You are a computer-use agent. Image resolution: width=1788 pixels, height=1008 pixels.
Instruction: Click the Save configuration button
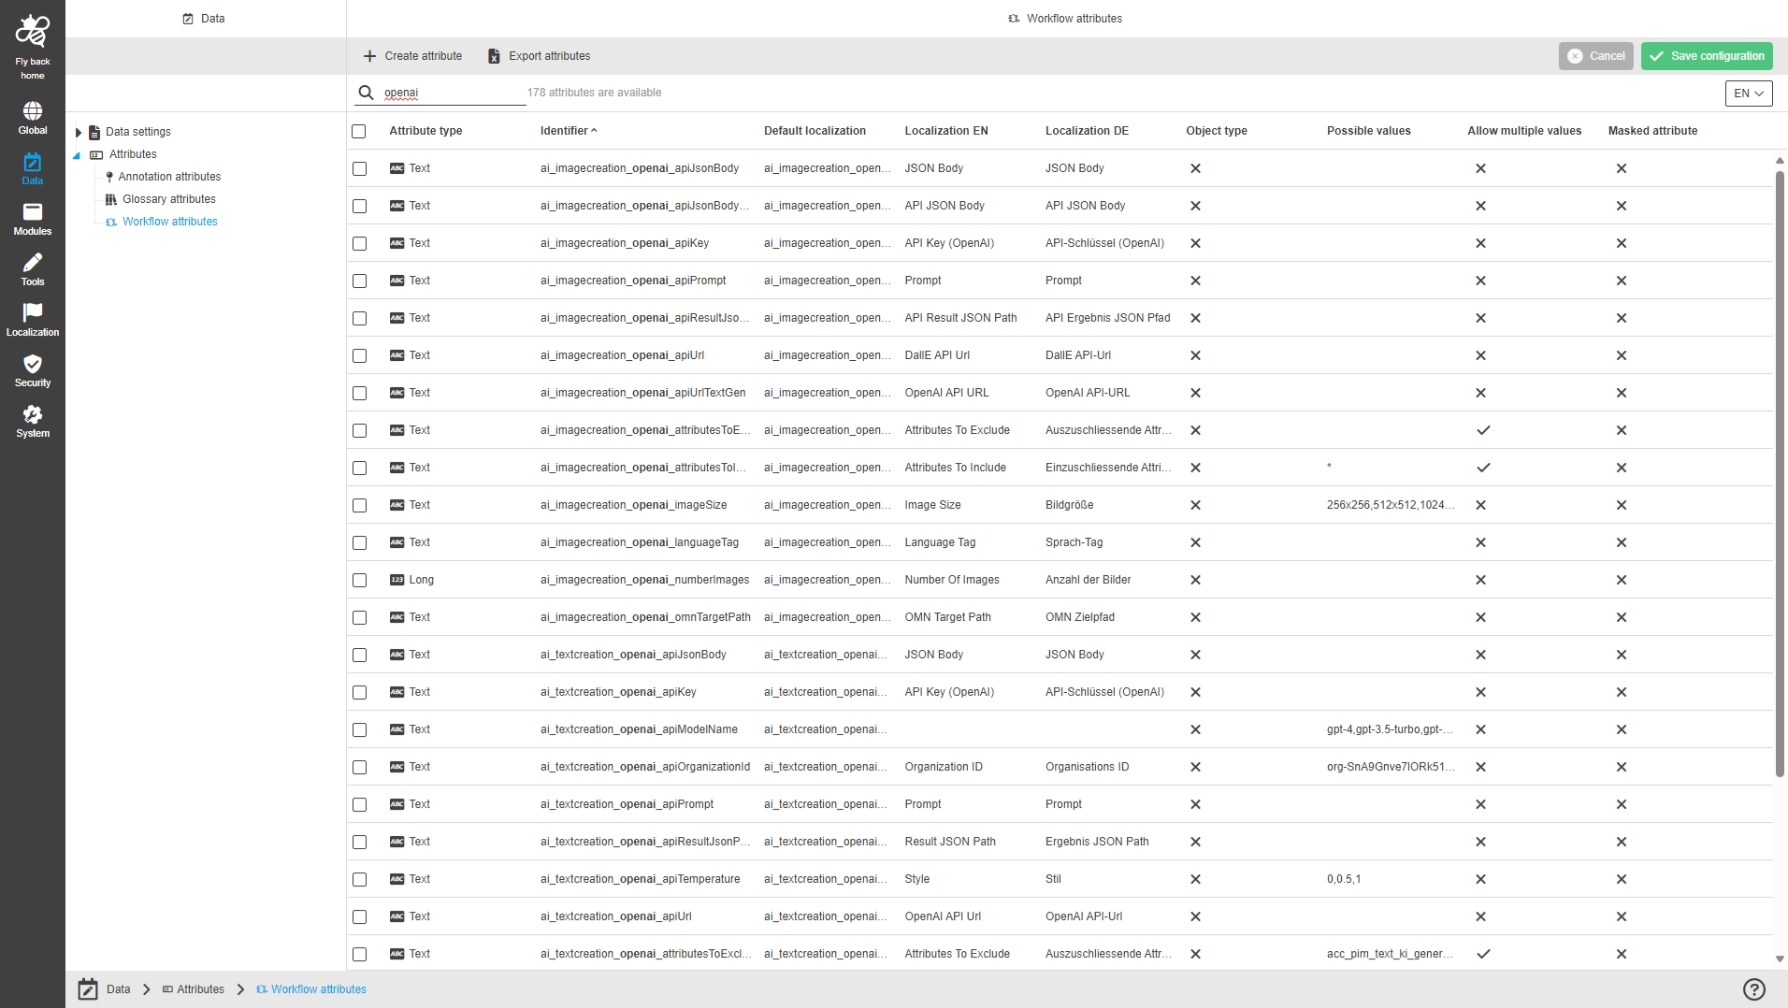(x=1707, y=56)
